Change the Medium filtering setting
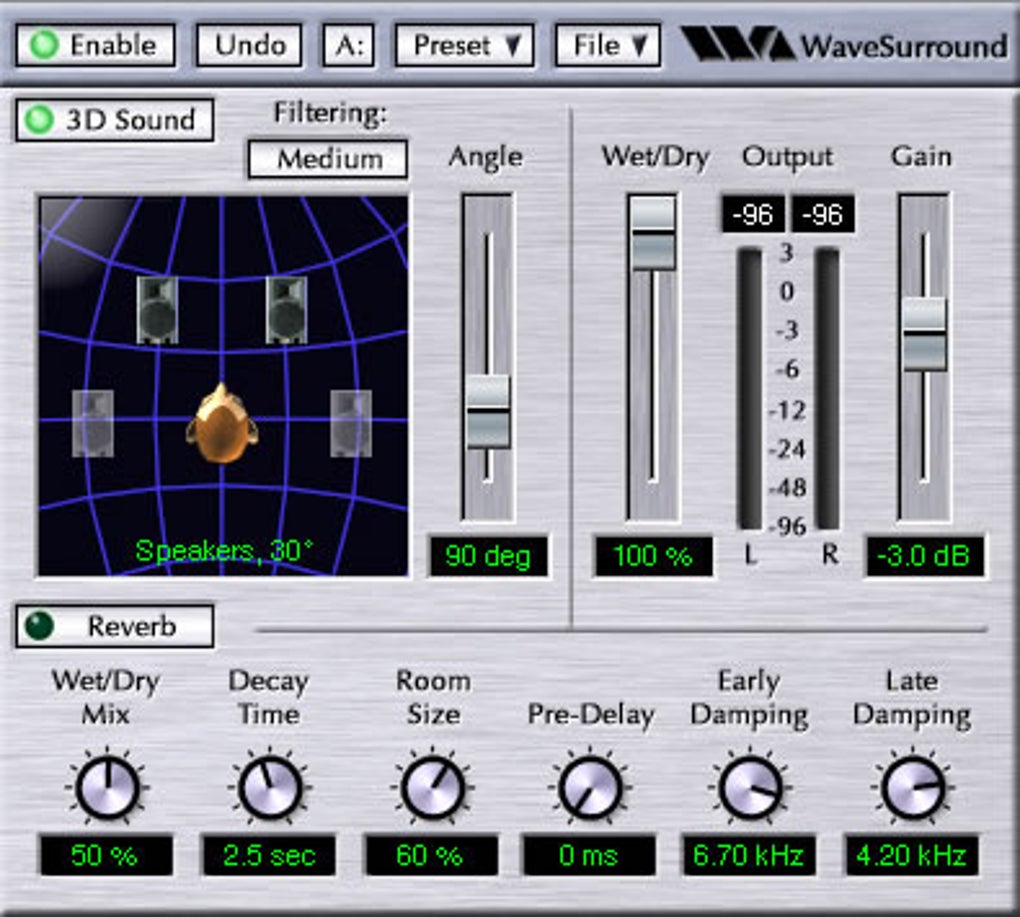Image resolution: width=1020 pixels, height=917 pixels. 329,159
